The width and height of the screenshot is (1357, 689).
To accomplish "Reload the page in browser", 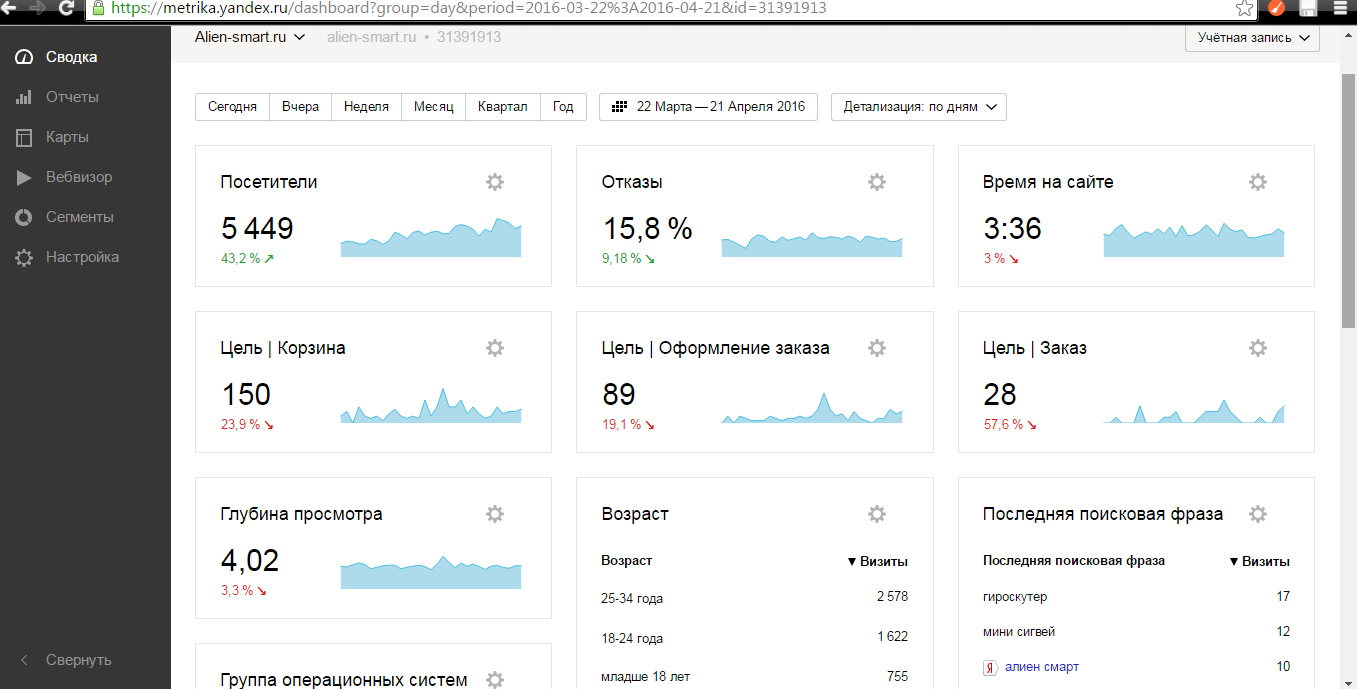I will (x=66, y=7).
